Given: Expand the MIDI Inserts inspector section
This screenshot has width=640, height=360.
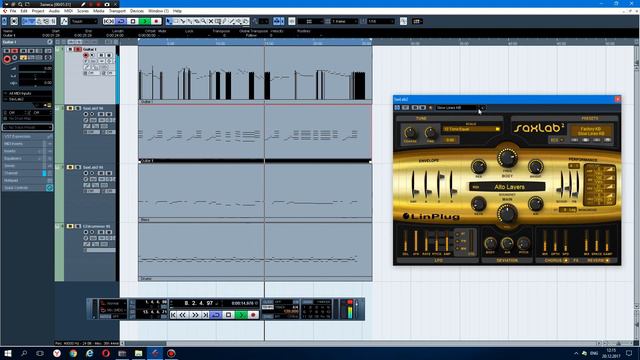Looking at the screenshot, I should 27,144.
